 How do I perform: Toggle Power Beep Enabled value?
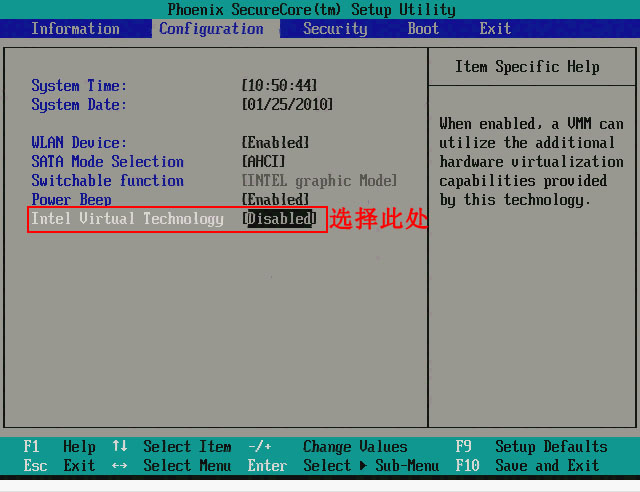point(276,200)
